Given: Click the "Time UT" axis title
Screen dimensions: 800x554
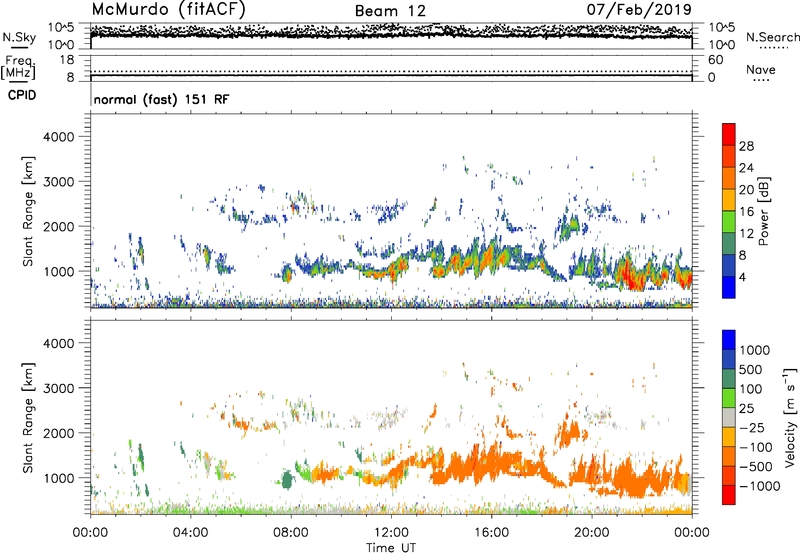Looking at the screenshot, I should coord(391,548).
